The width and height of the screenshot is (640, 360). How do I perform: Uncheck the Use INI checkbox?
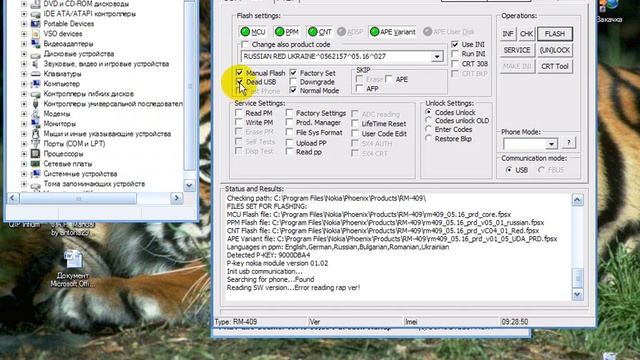tap(455, 44)
